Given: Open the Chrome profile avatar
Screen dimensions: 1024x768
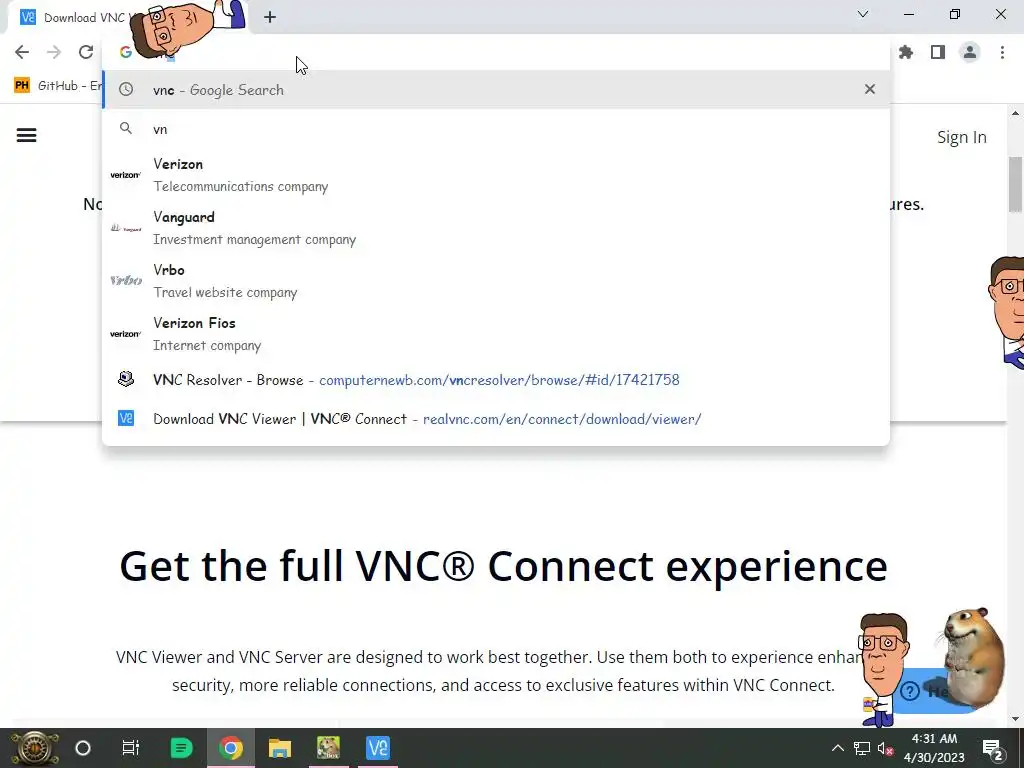Looking at the screenshot, I should 970,52.
